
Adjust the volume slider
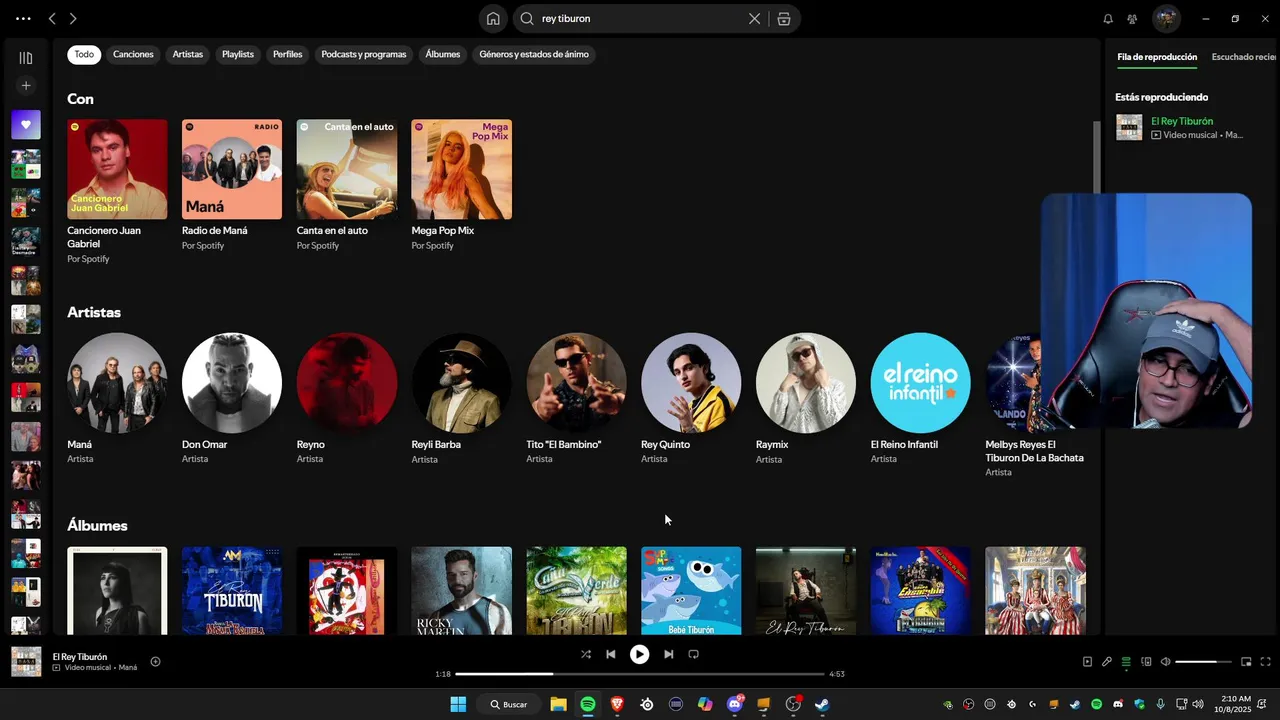1203,662
